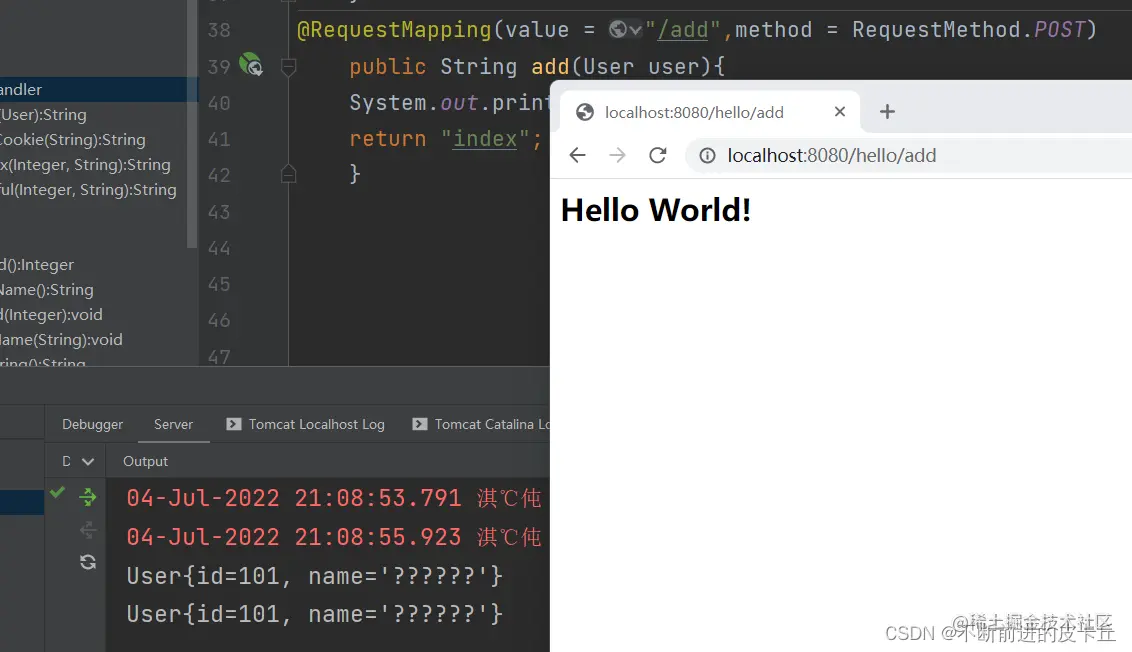The width and height of the screenshot is (1132, 652).
Task: Select the d(Integer):void setter in structure panel
Action: click(x=51, y=314)
